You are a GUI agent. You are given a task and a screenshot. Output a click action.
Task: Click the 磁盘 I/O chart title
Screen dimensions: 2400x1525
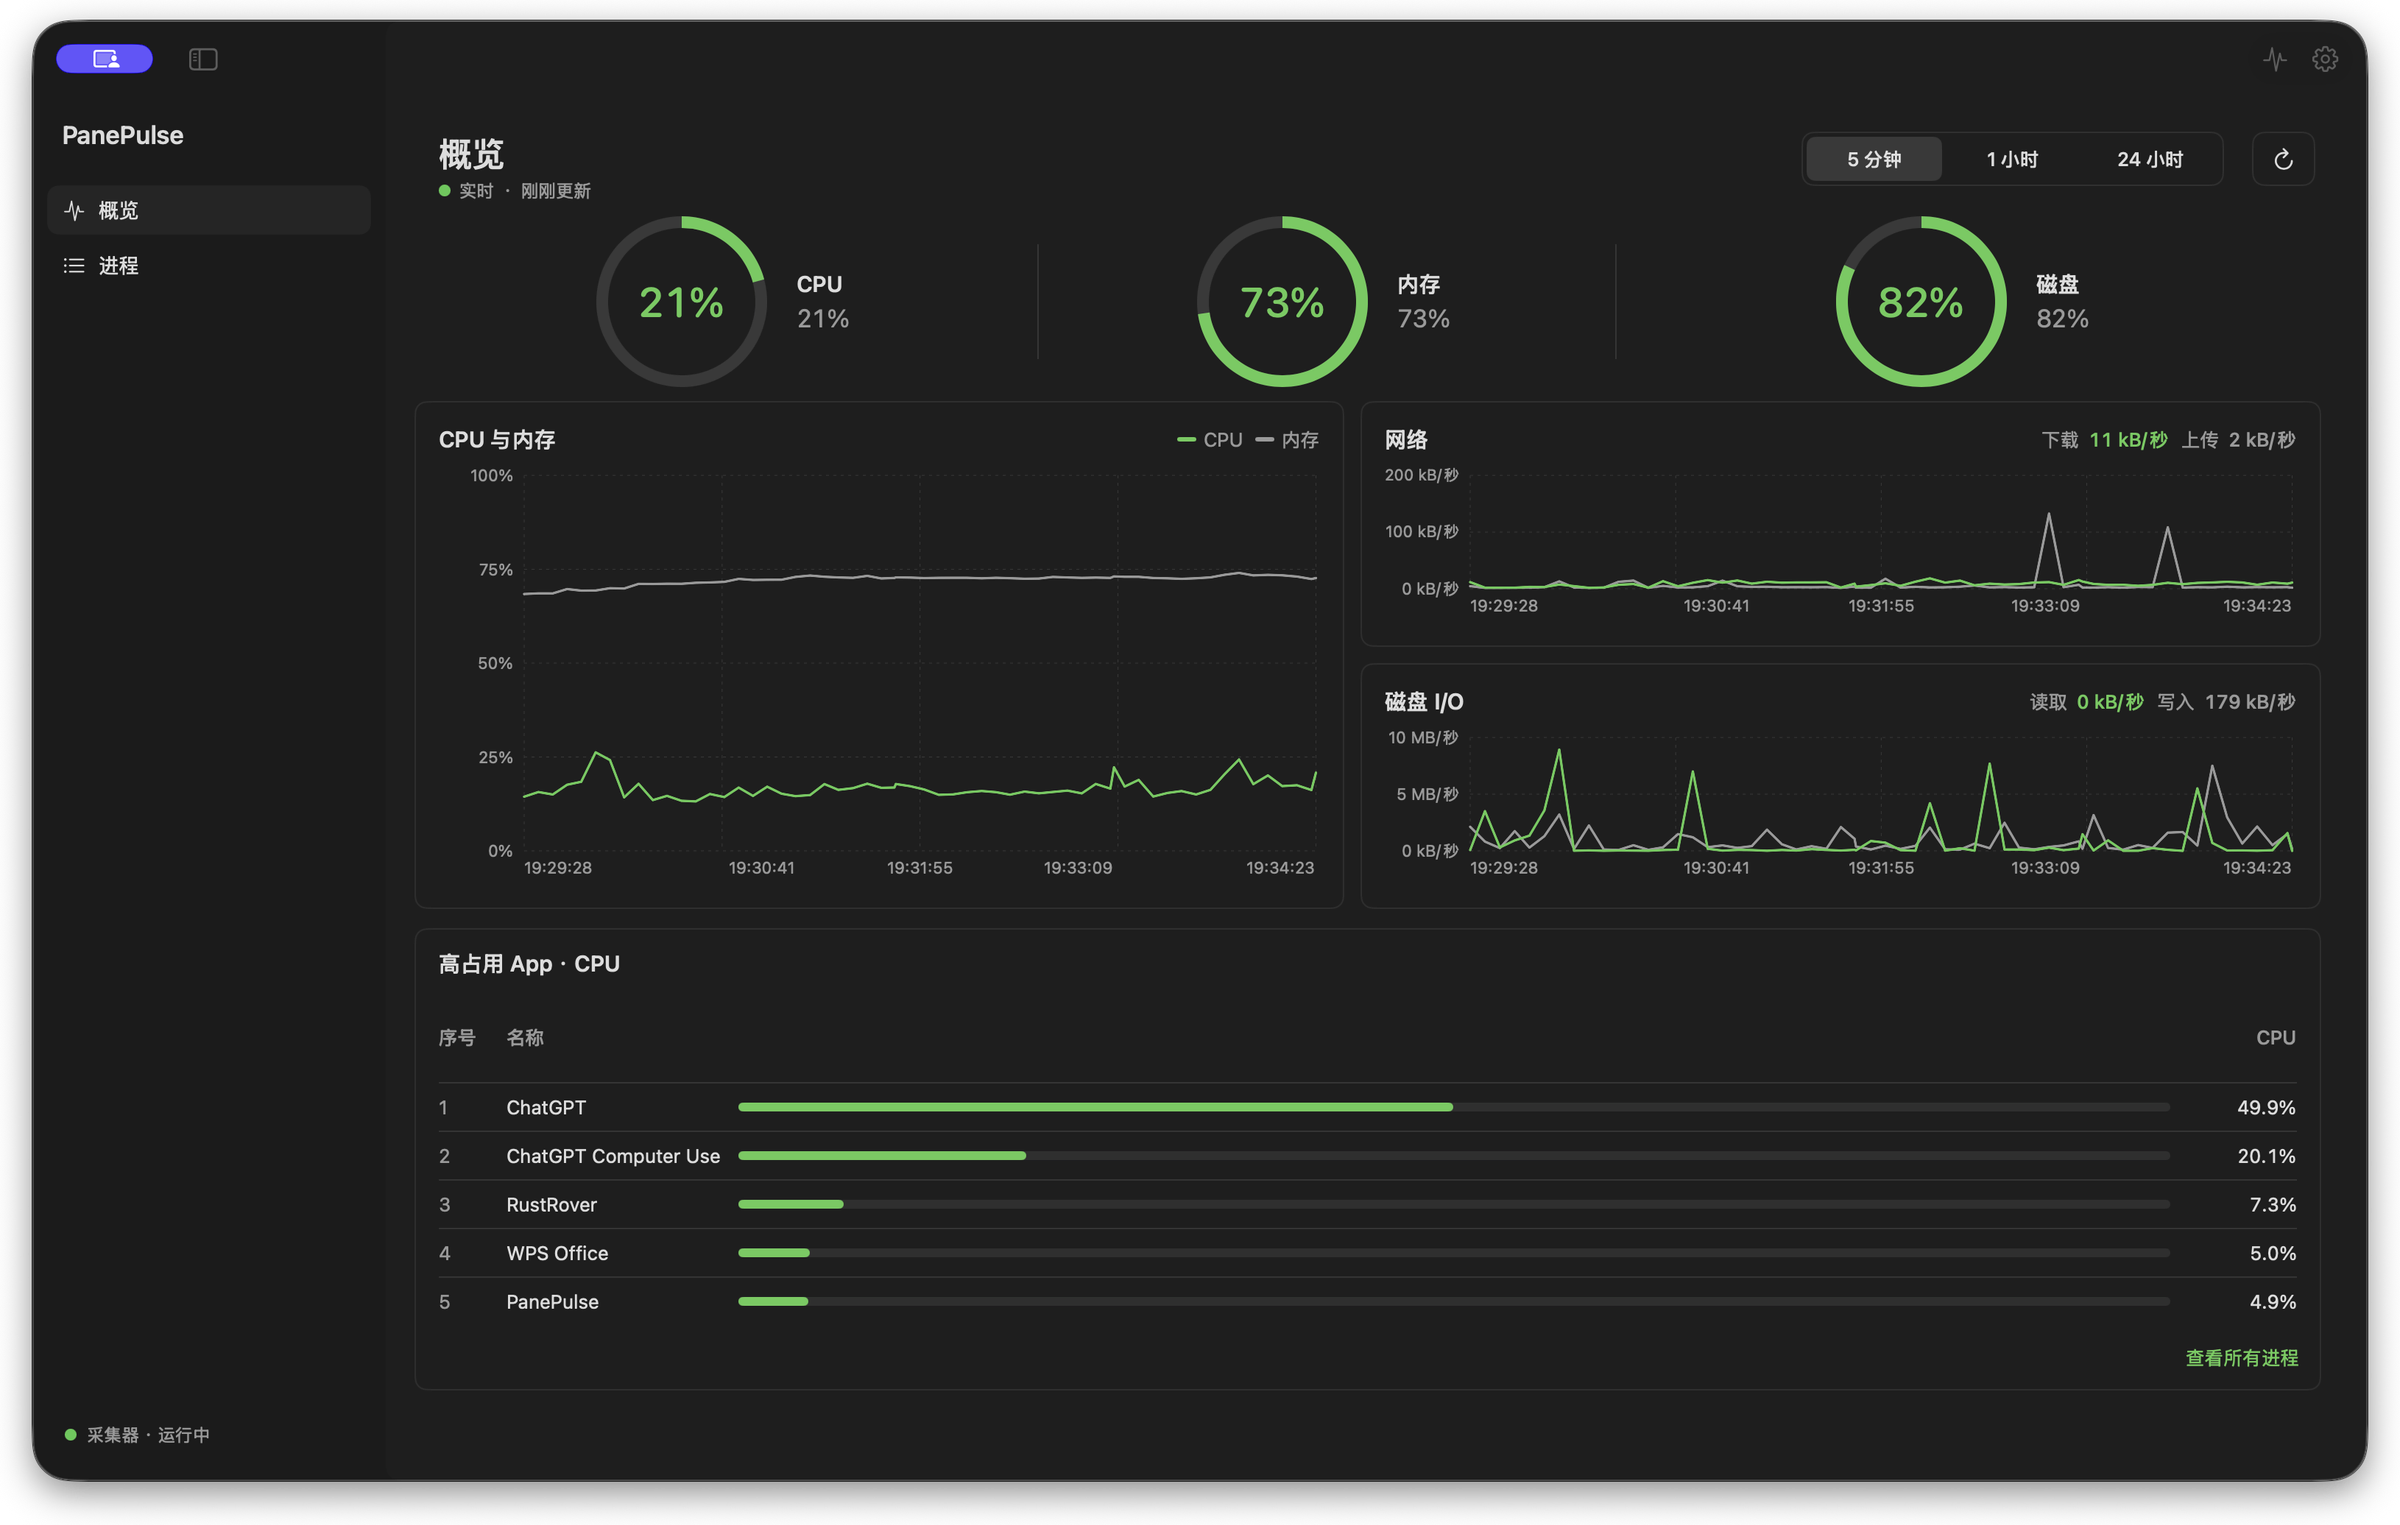(x=1423, y=701)
